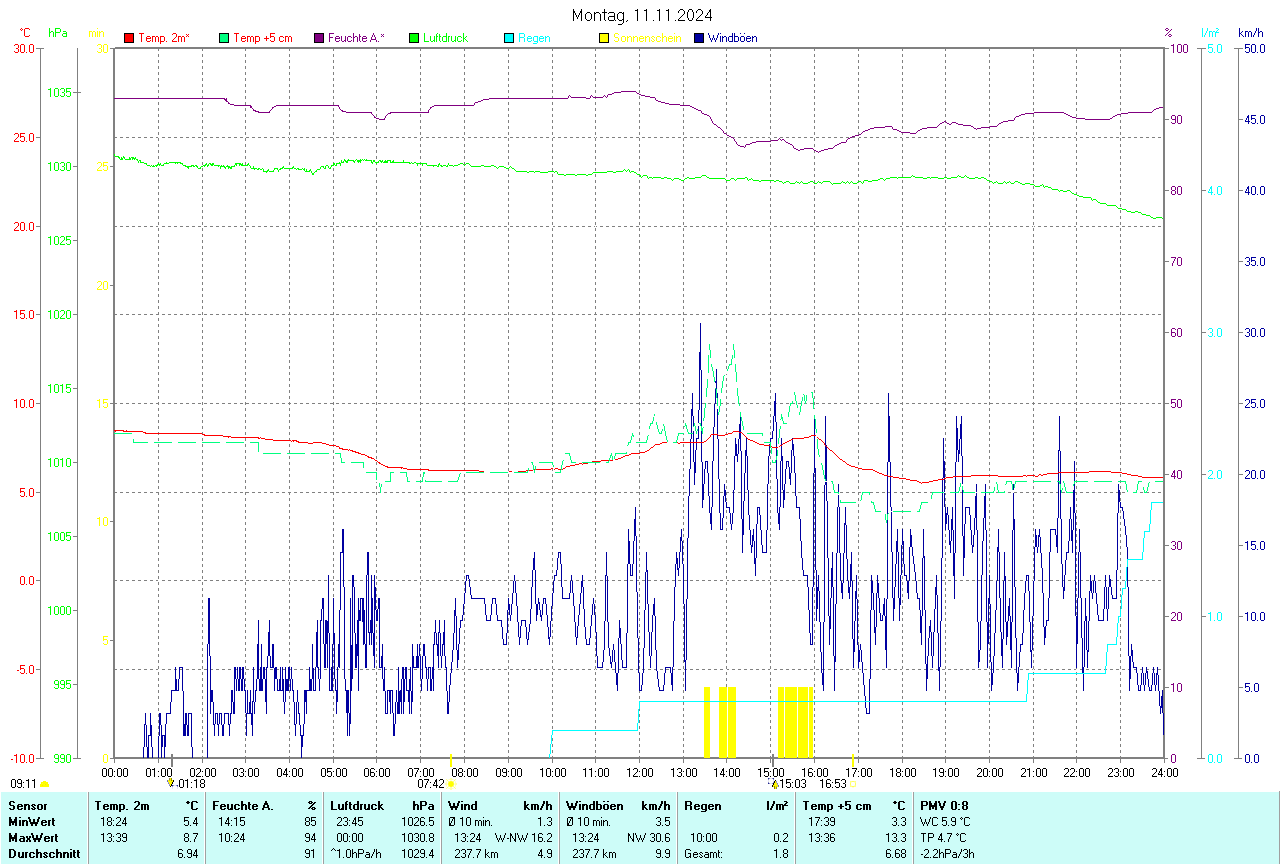Click the red Temp. 2m legend swatch
Screen dimensions: 1280x864
point(129,38)
